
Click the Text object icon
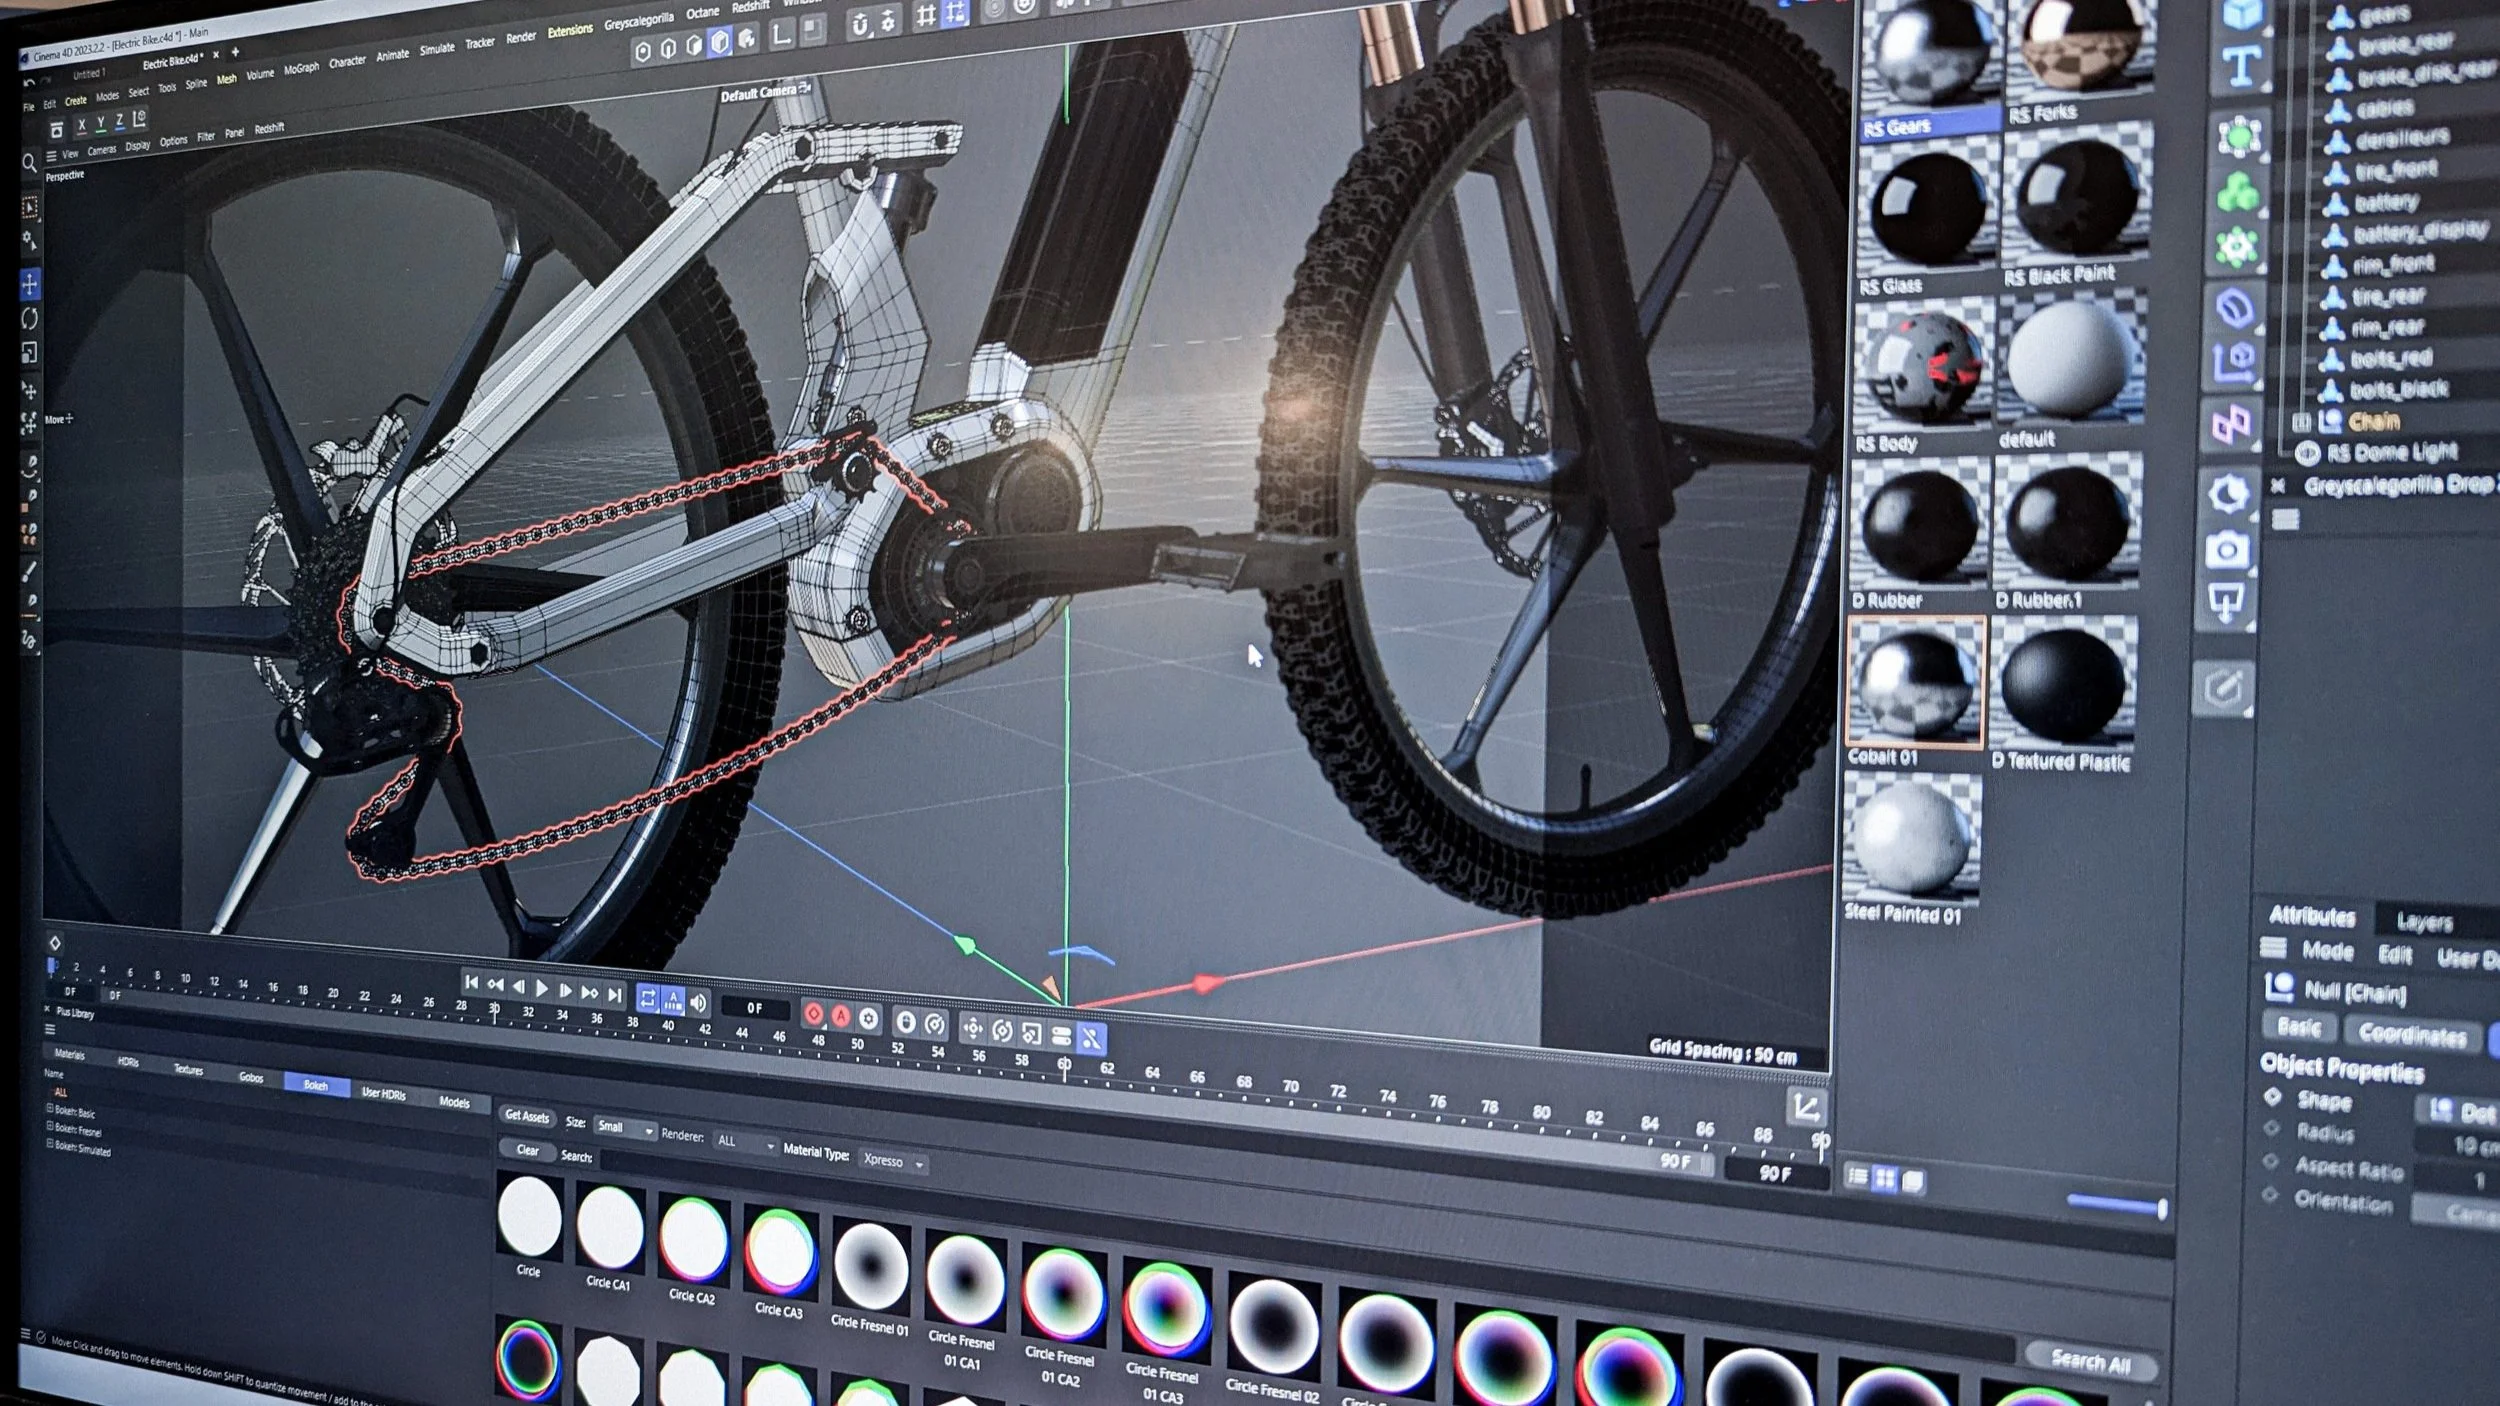pos(2241,66)
